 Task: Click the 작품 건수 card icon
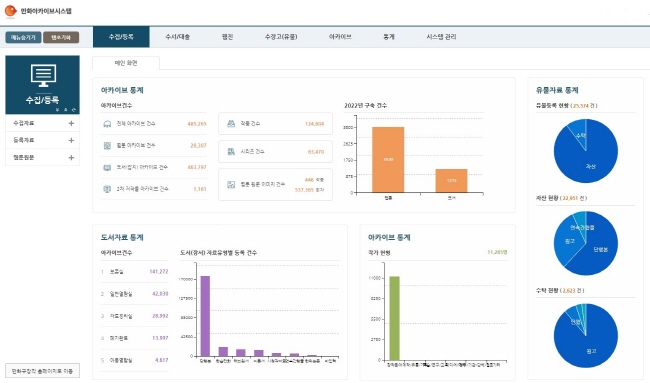[231, 124]
